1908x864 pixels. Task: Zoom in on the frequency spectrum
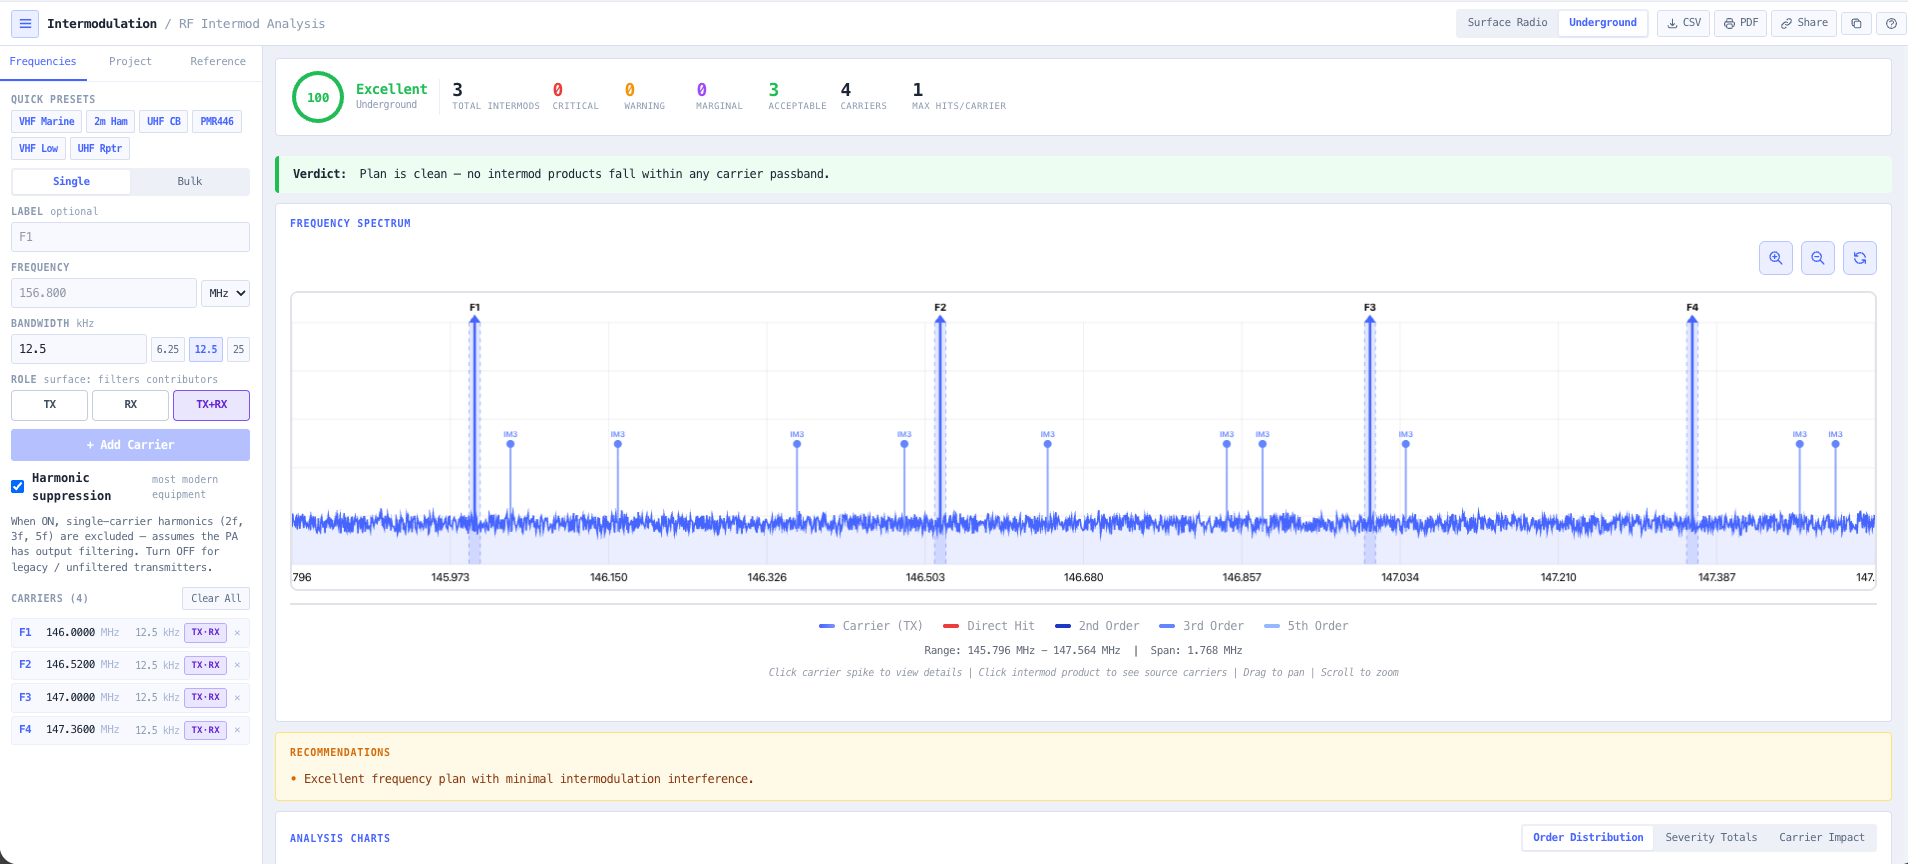(x=1776, y=258)
